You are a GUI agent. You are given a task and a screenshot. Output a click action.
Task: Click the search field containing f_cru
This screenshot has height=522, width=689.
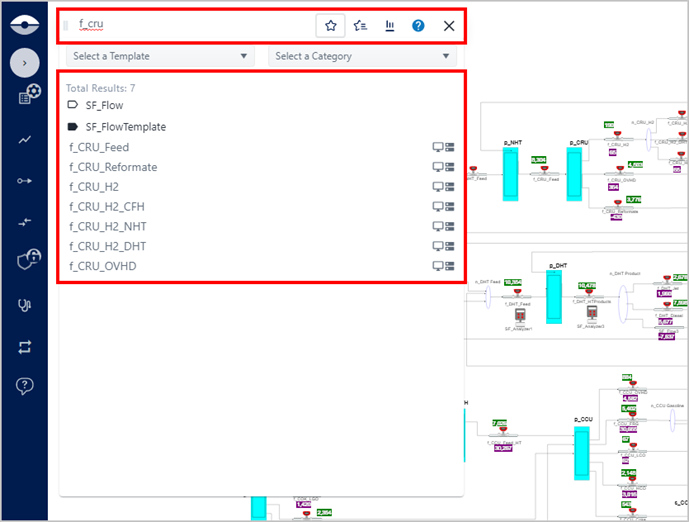pyautogui.click(x=190, y=26)
